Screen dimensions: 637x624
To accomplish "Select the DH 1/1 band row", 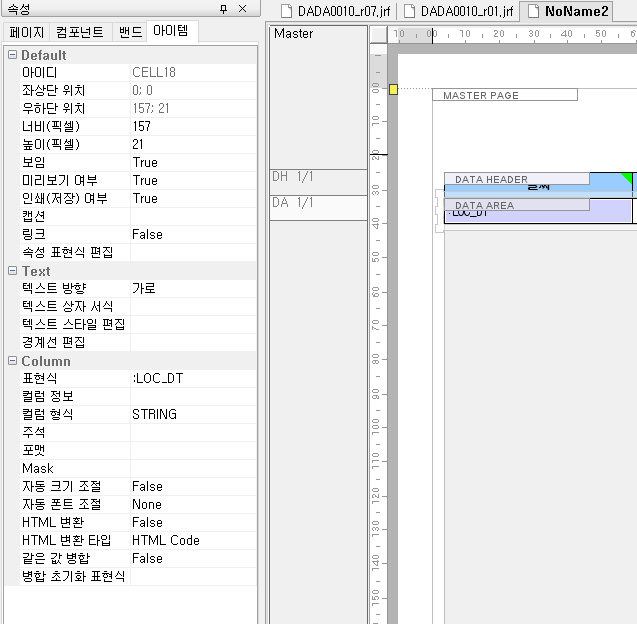I will pos(318,182).
